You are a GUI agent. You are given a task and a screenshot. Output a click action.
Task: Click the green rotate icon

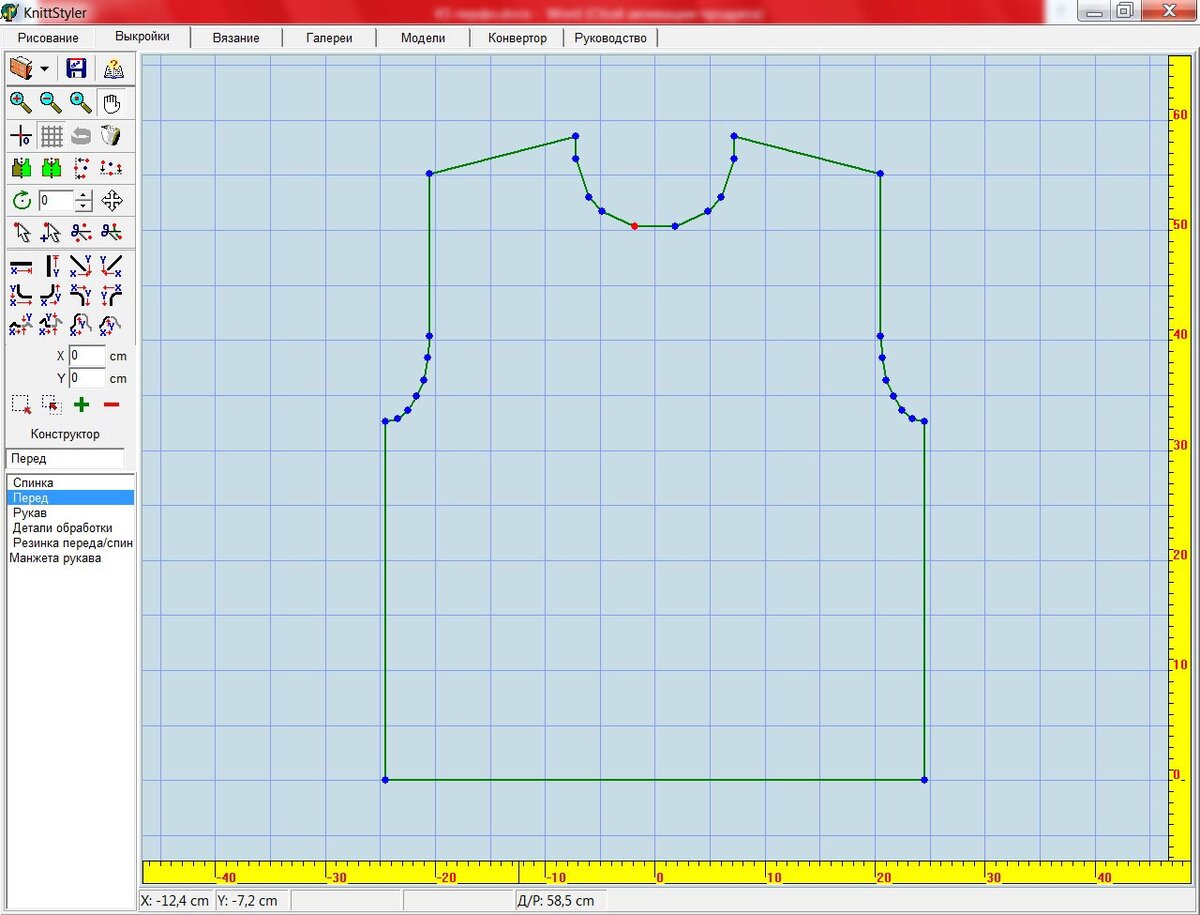pos(21,200)
